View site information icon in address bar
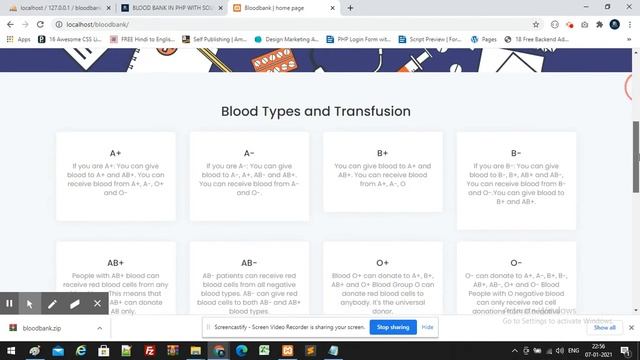 coord(59,24)
